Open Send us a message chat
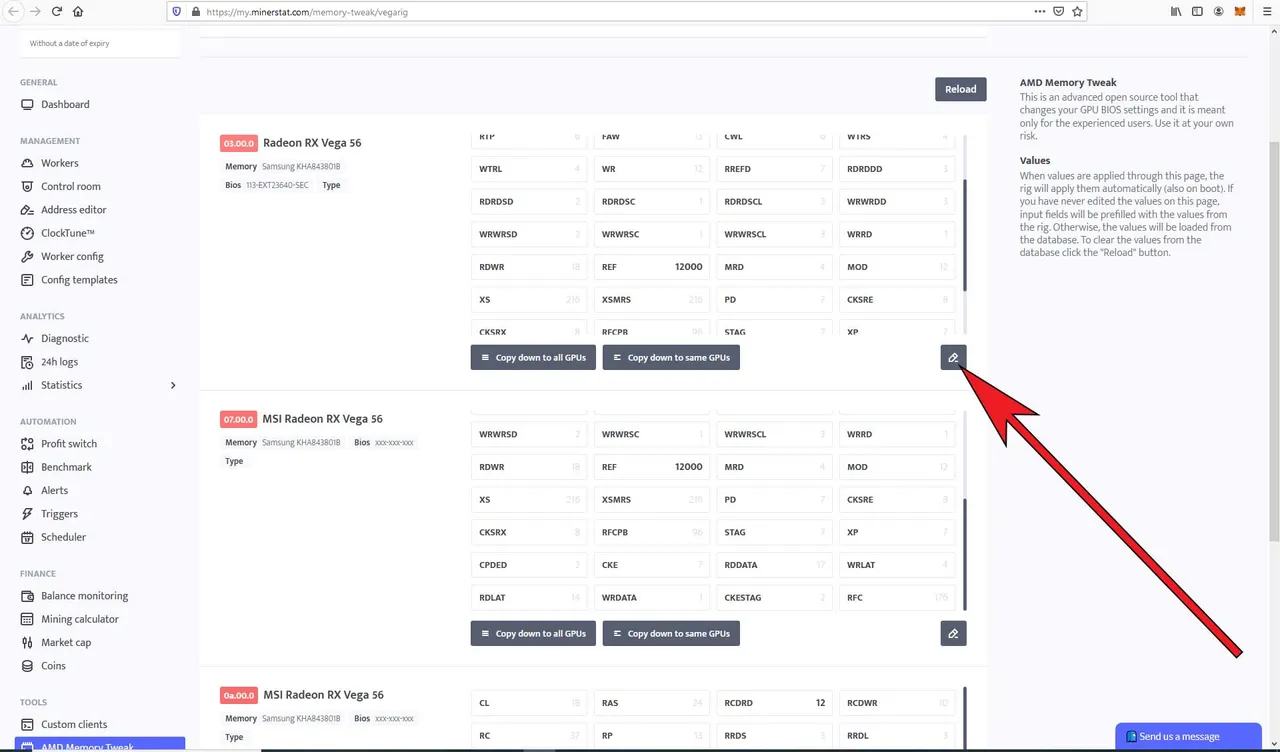The height and width of the screenshot is (752, 1280). [x=1188, y=737]
